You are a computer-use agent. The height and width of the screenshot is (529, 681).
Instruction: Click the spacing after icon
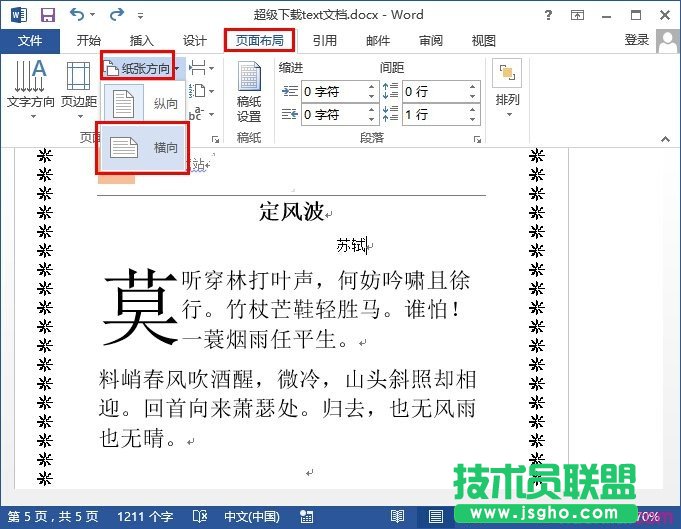click(x=390, y=114)
